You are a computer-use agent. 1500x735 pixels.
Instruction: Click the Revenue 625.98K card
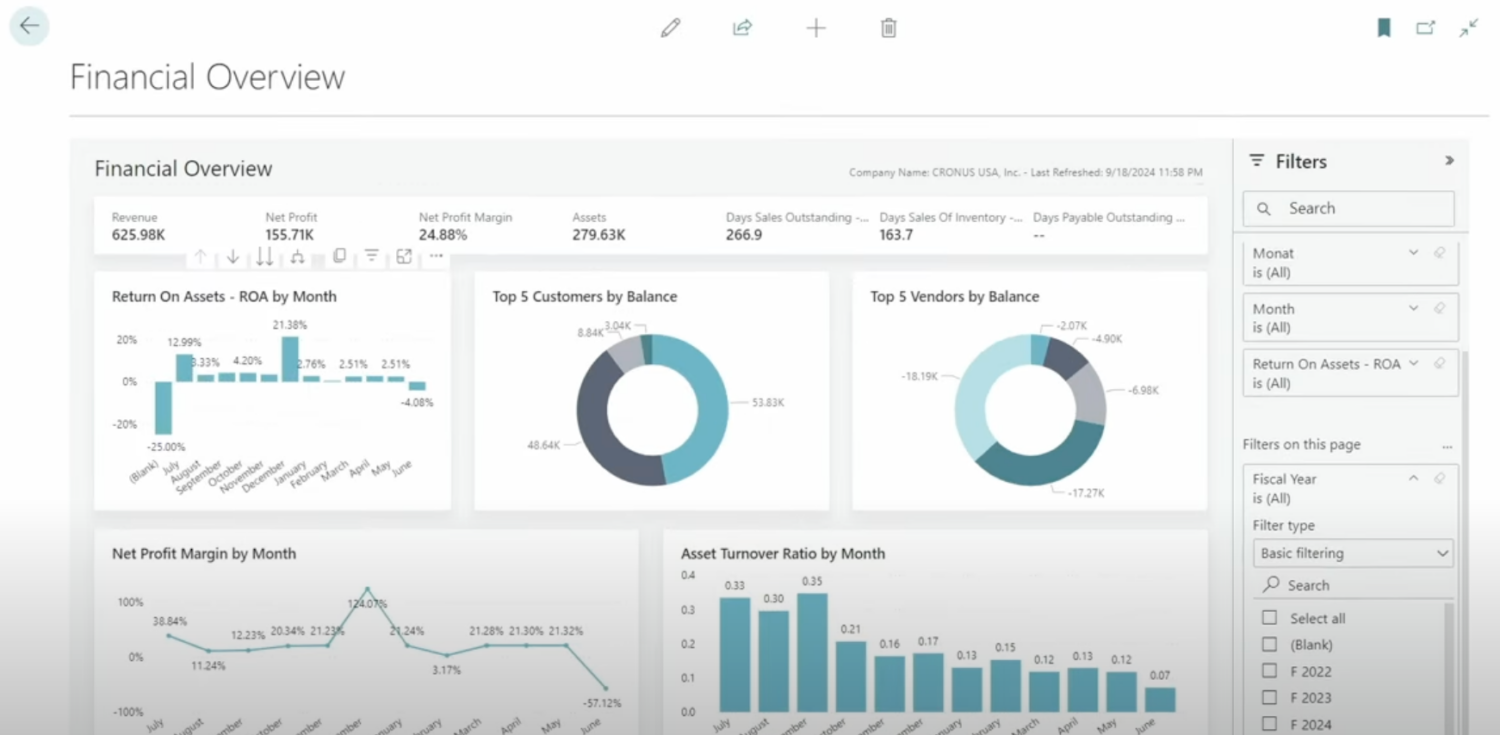point(138,226)
